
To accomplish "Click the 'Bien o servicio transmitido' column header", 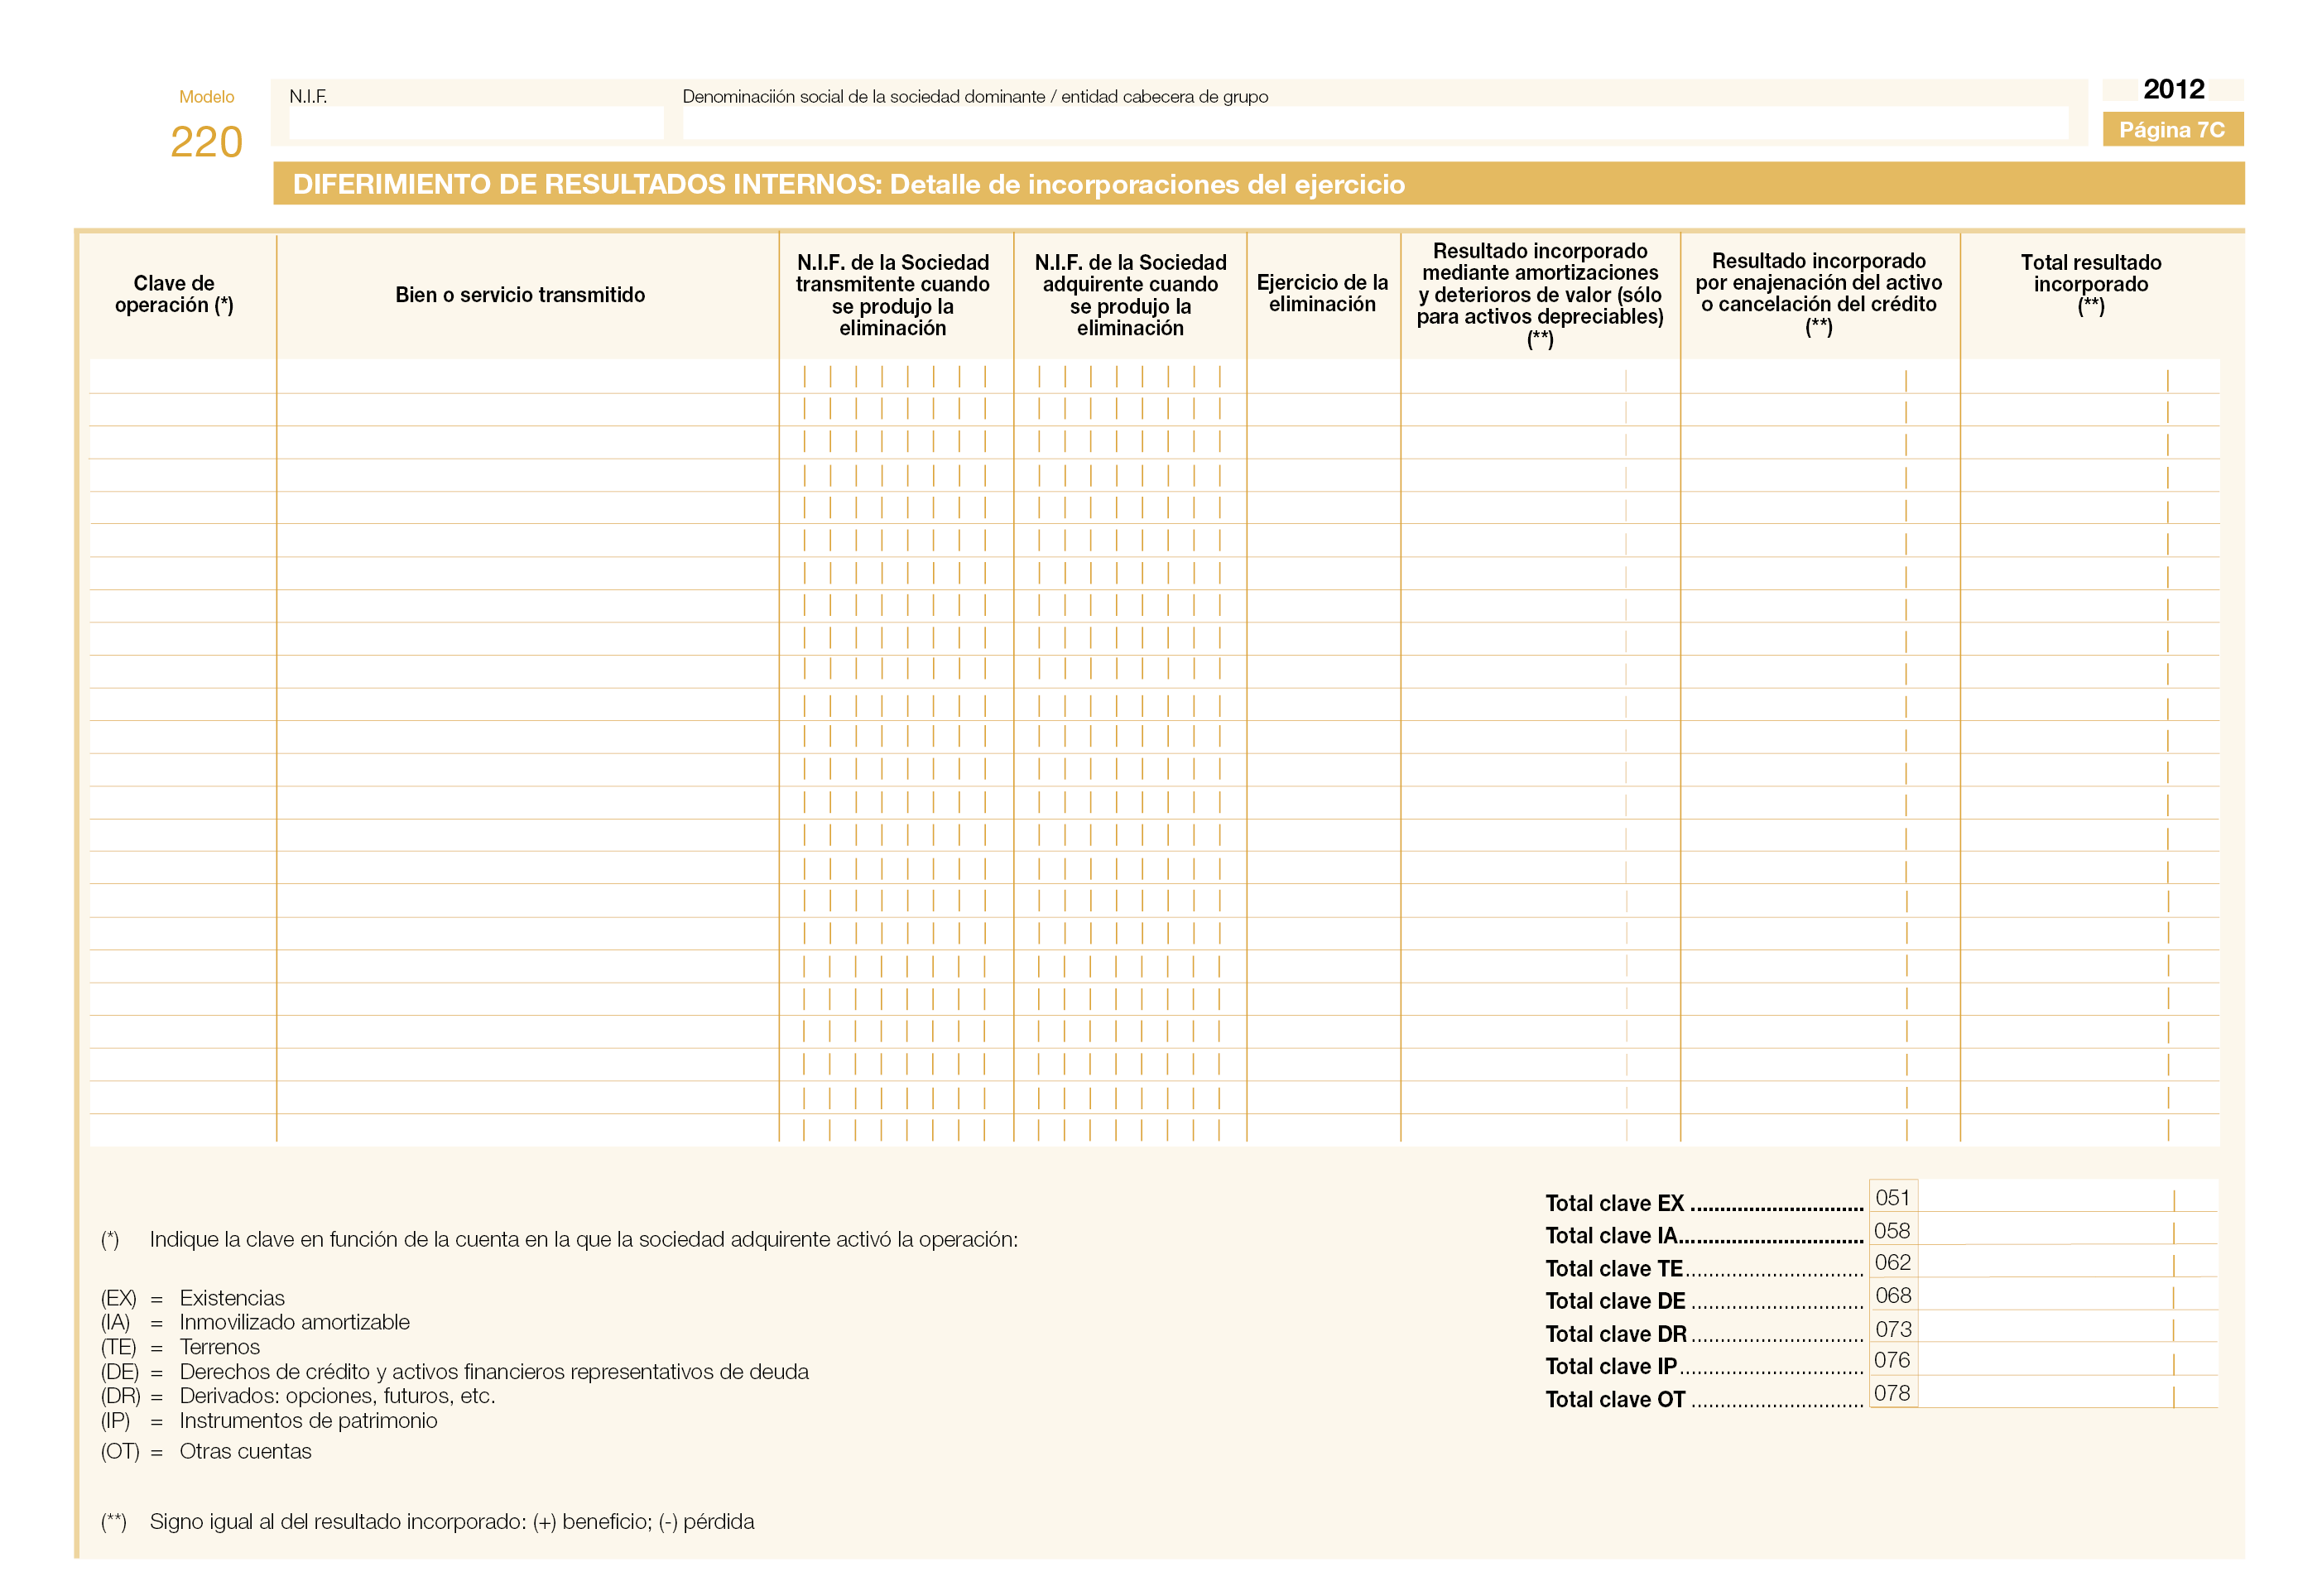I will point(520,295).
